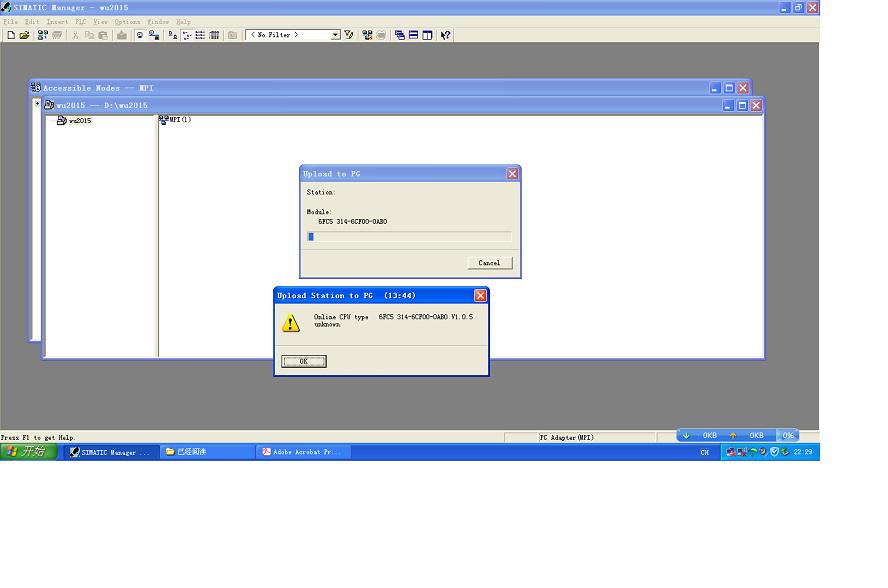The image size is (888, 588).
Task: Click the Simulation On/Off toolbar icon
Action: (381, 35)
